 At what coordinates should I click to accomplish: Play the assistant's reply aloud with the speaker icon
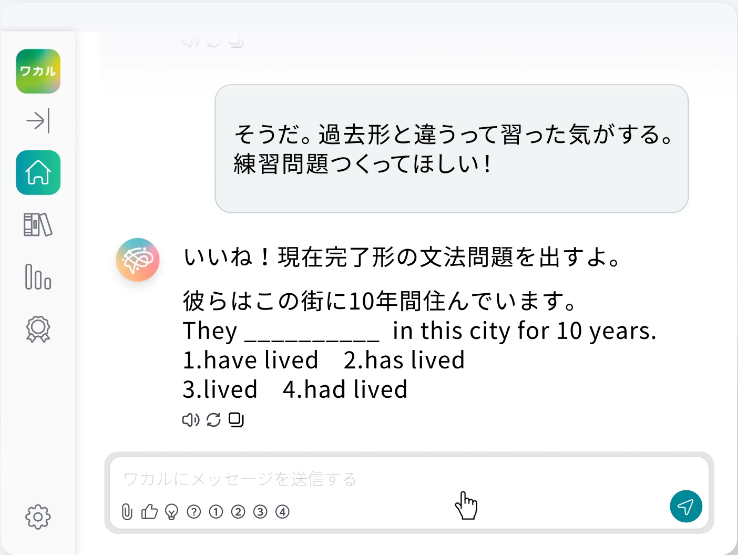click(x=190, y=420)
